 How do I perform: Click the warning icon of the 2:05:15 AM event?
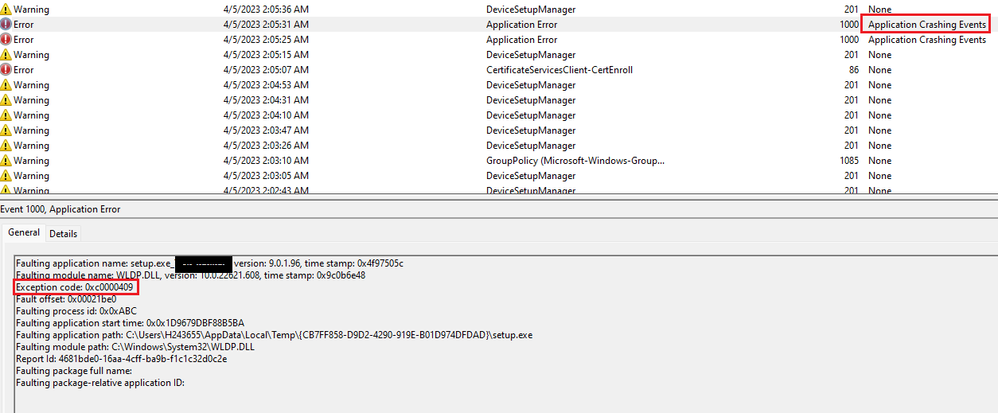[x=6, y=55]
